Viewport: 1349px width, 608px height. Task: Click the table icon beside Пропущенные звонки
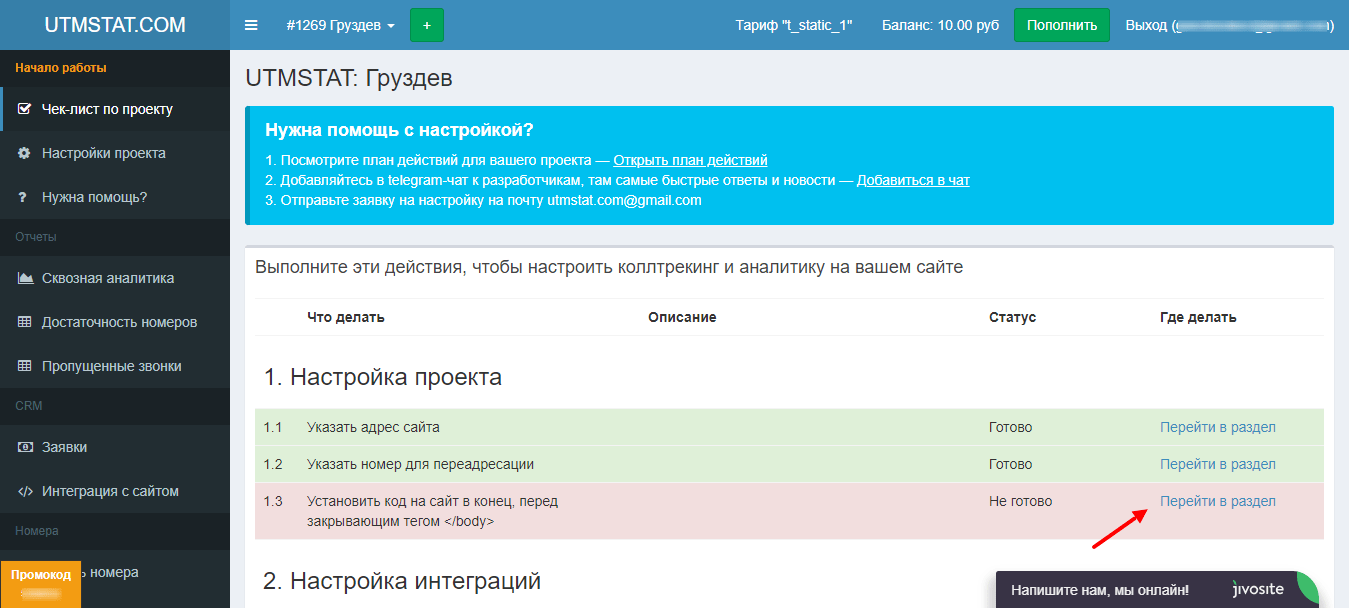pos(25,366)
